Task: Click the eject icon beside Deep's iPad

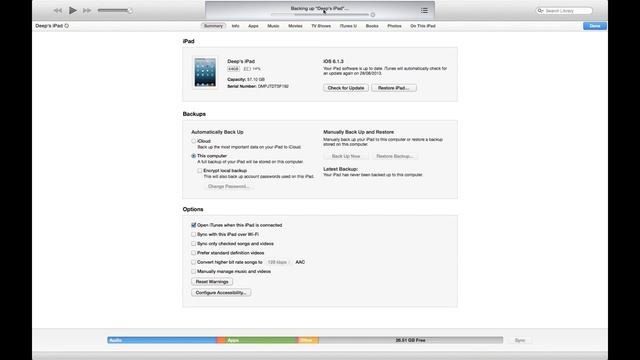Action: pos(67,26)
